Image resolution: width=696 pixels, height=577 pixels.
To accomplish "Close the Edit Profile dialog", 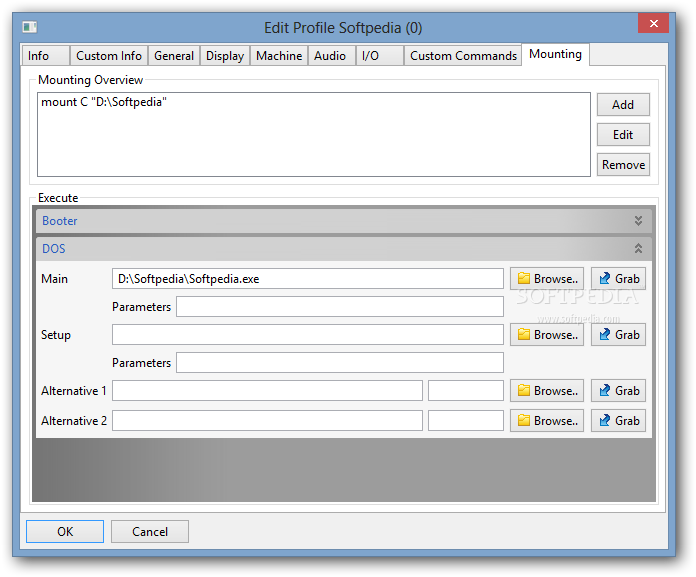I will tap(653, 24).
